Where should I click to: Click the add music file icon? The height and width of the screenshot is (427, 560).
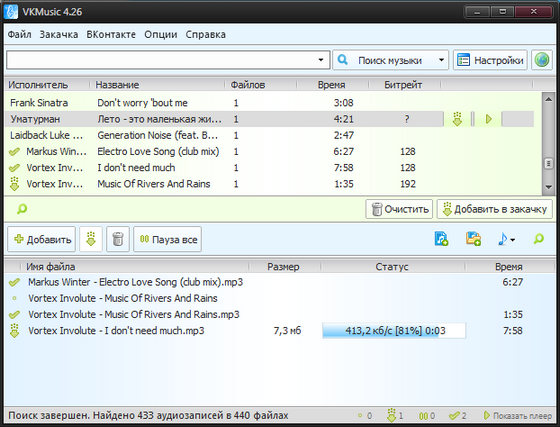tap(441, 238)
